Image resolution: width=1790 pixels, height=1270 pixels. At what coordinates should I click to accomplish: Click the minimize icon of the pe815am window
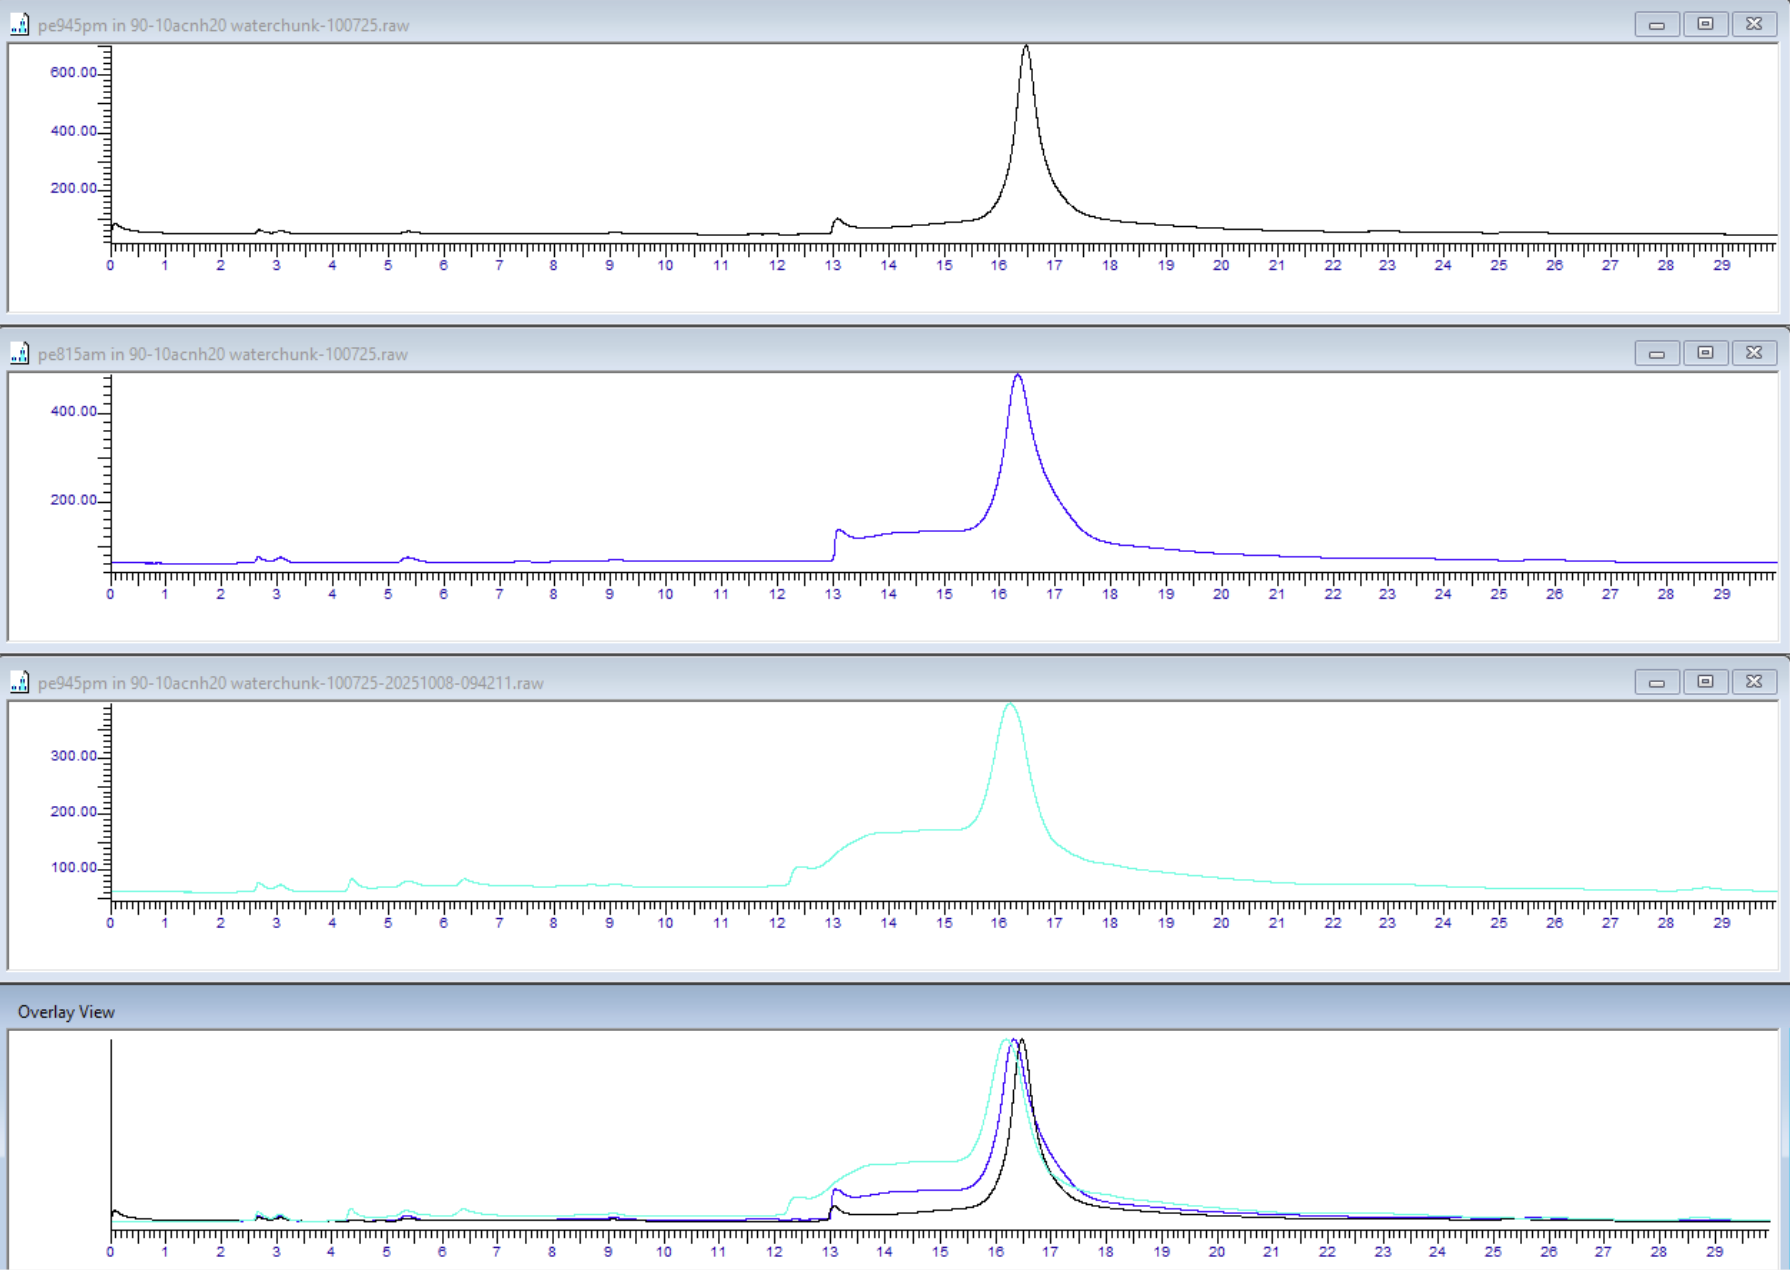tap(1657, 353)
